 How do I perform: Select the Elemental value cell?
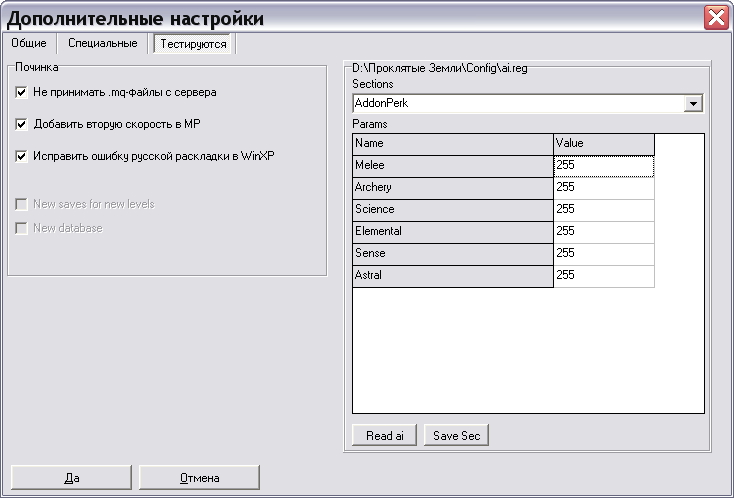pos(603,231)
